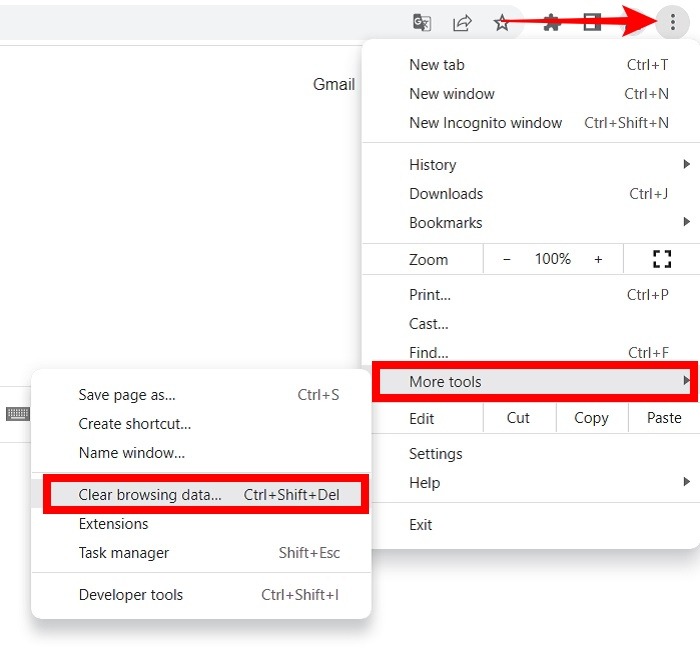Open the Gmail link on the page
Viewport: 700px width, 669px height.
tap(333, 84)
